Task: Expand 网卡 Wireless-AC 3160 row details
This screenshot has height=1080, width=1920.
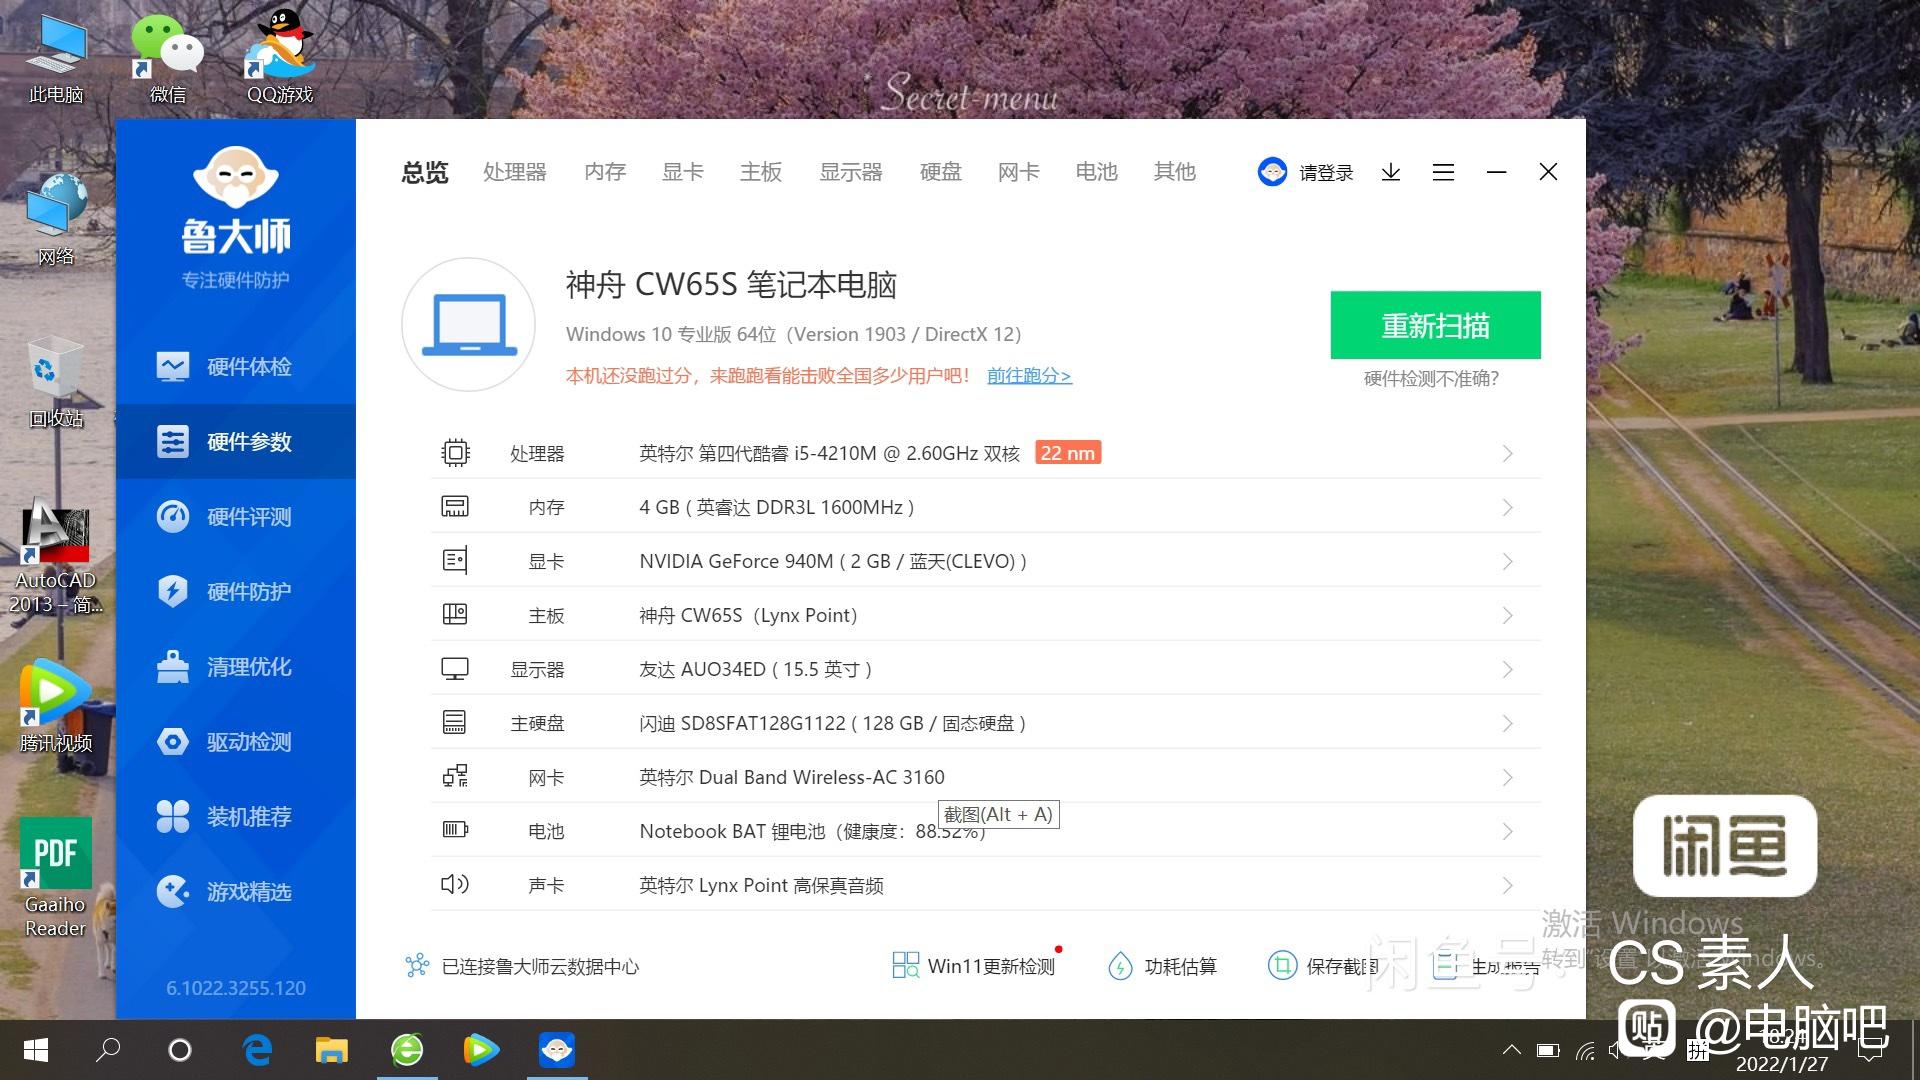Action: pyautogui.click(x=1507, y=778)
